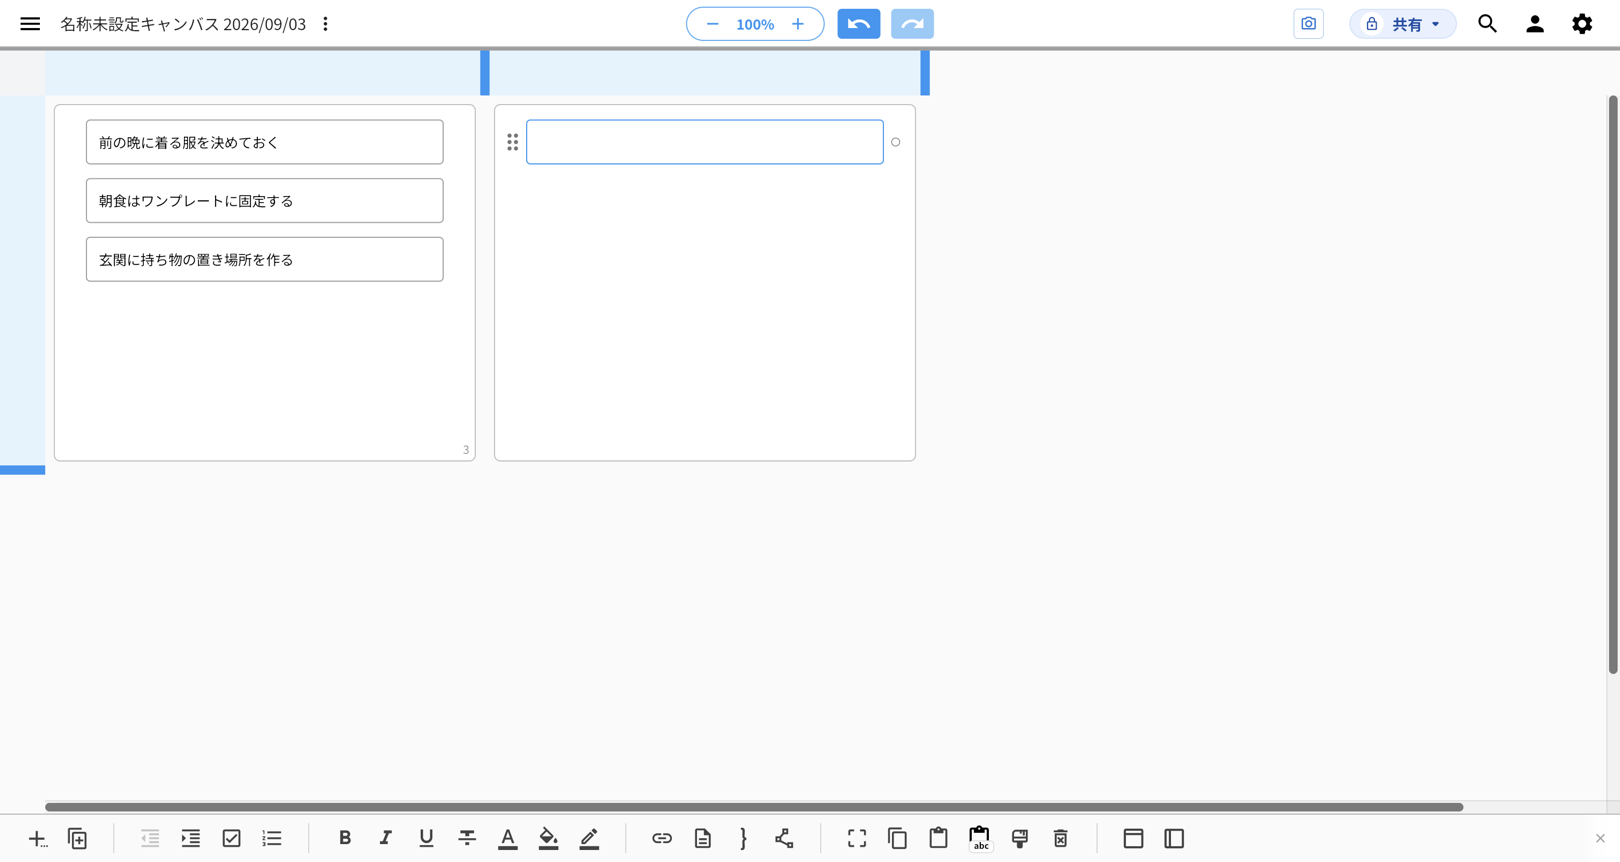
Task: Select the card 朝食はワンプレートに固定する
Action: [x=265, y=201]
